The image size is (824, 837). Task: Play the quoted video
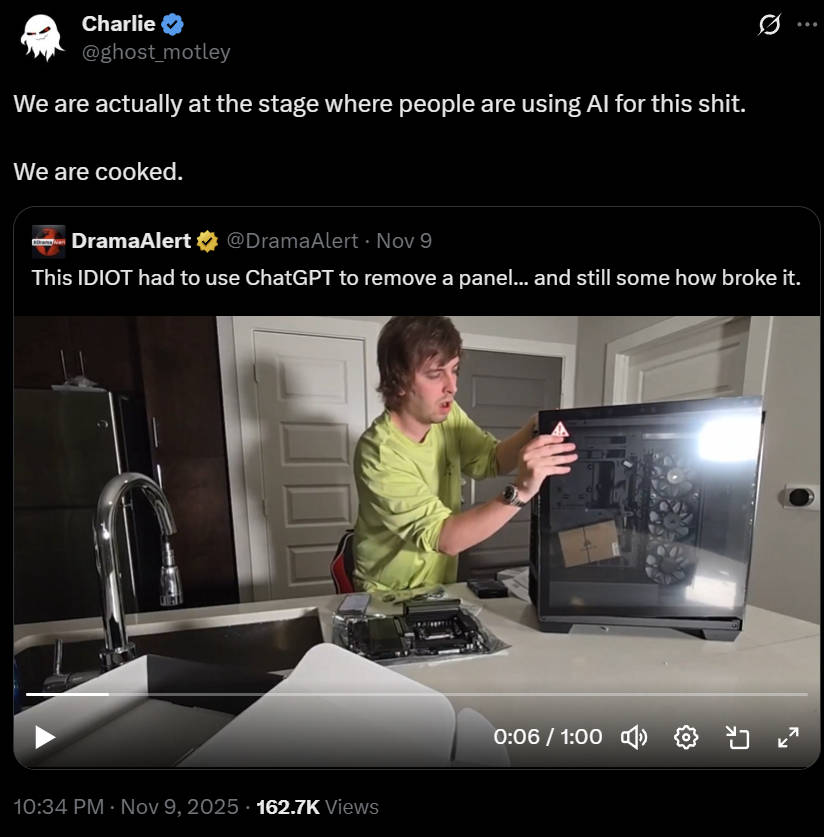coord(44,737)
